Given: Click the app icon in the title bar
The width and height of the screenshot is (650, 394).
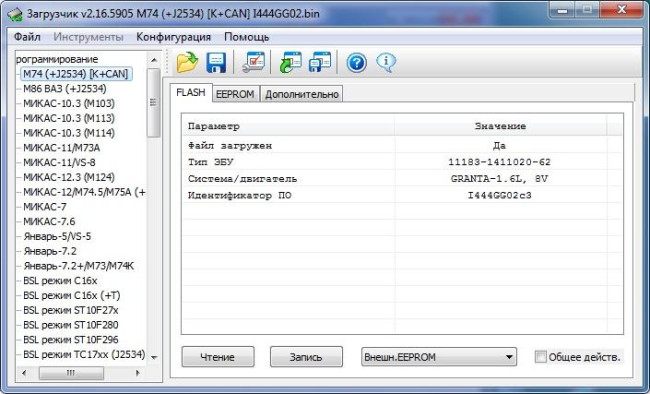Looking at the screenshot, I should pos(15,14).
